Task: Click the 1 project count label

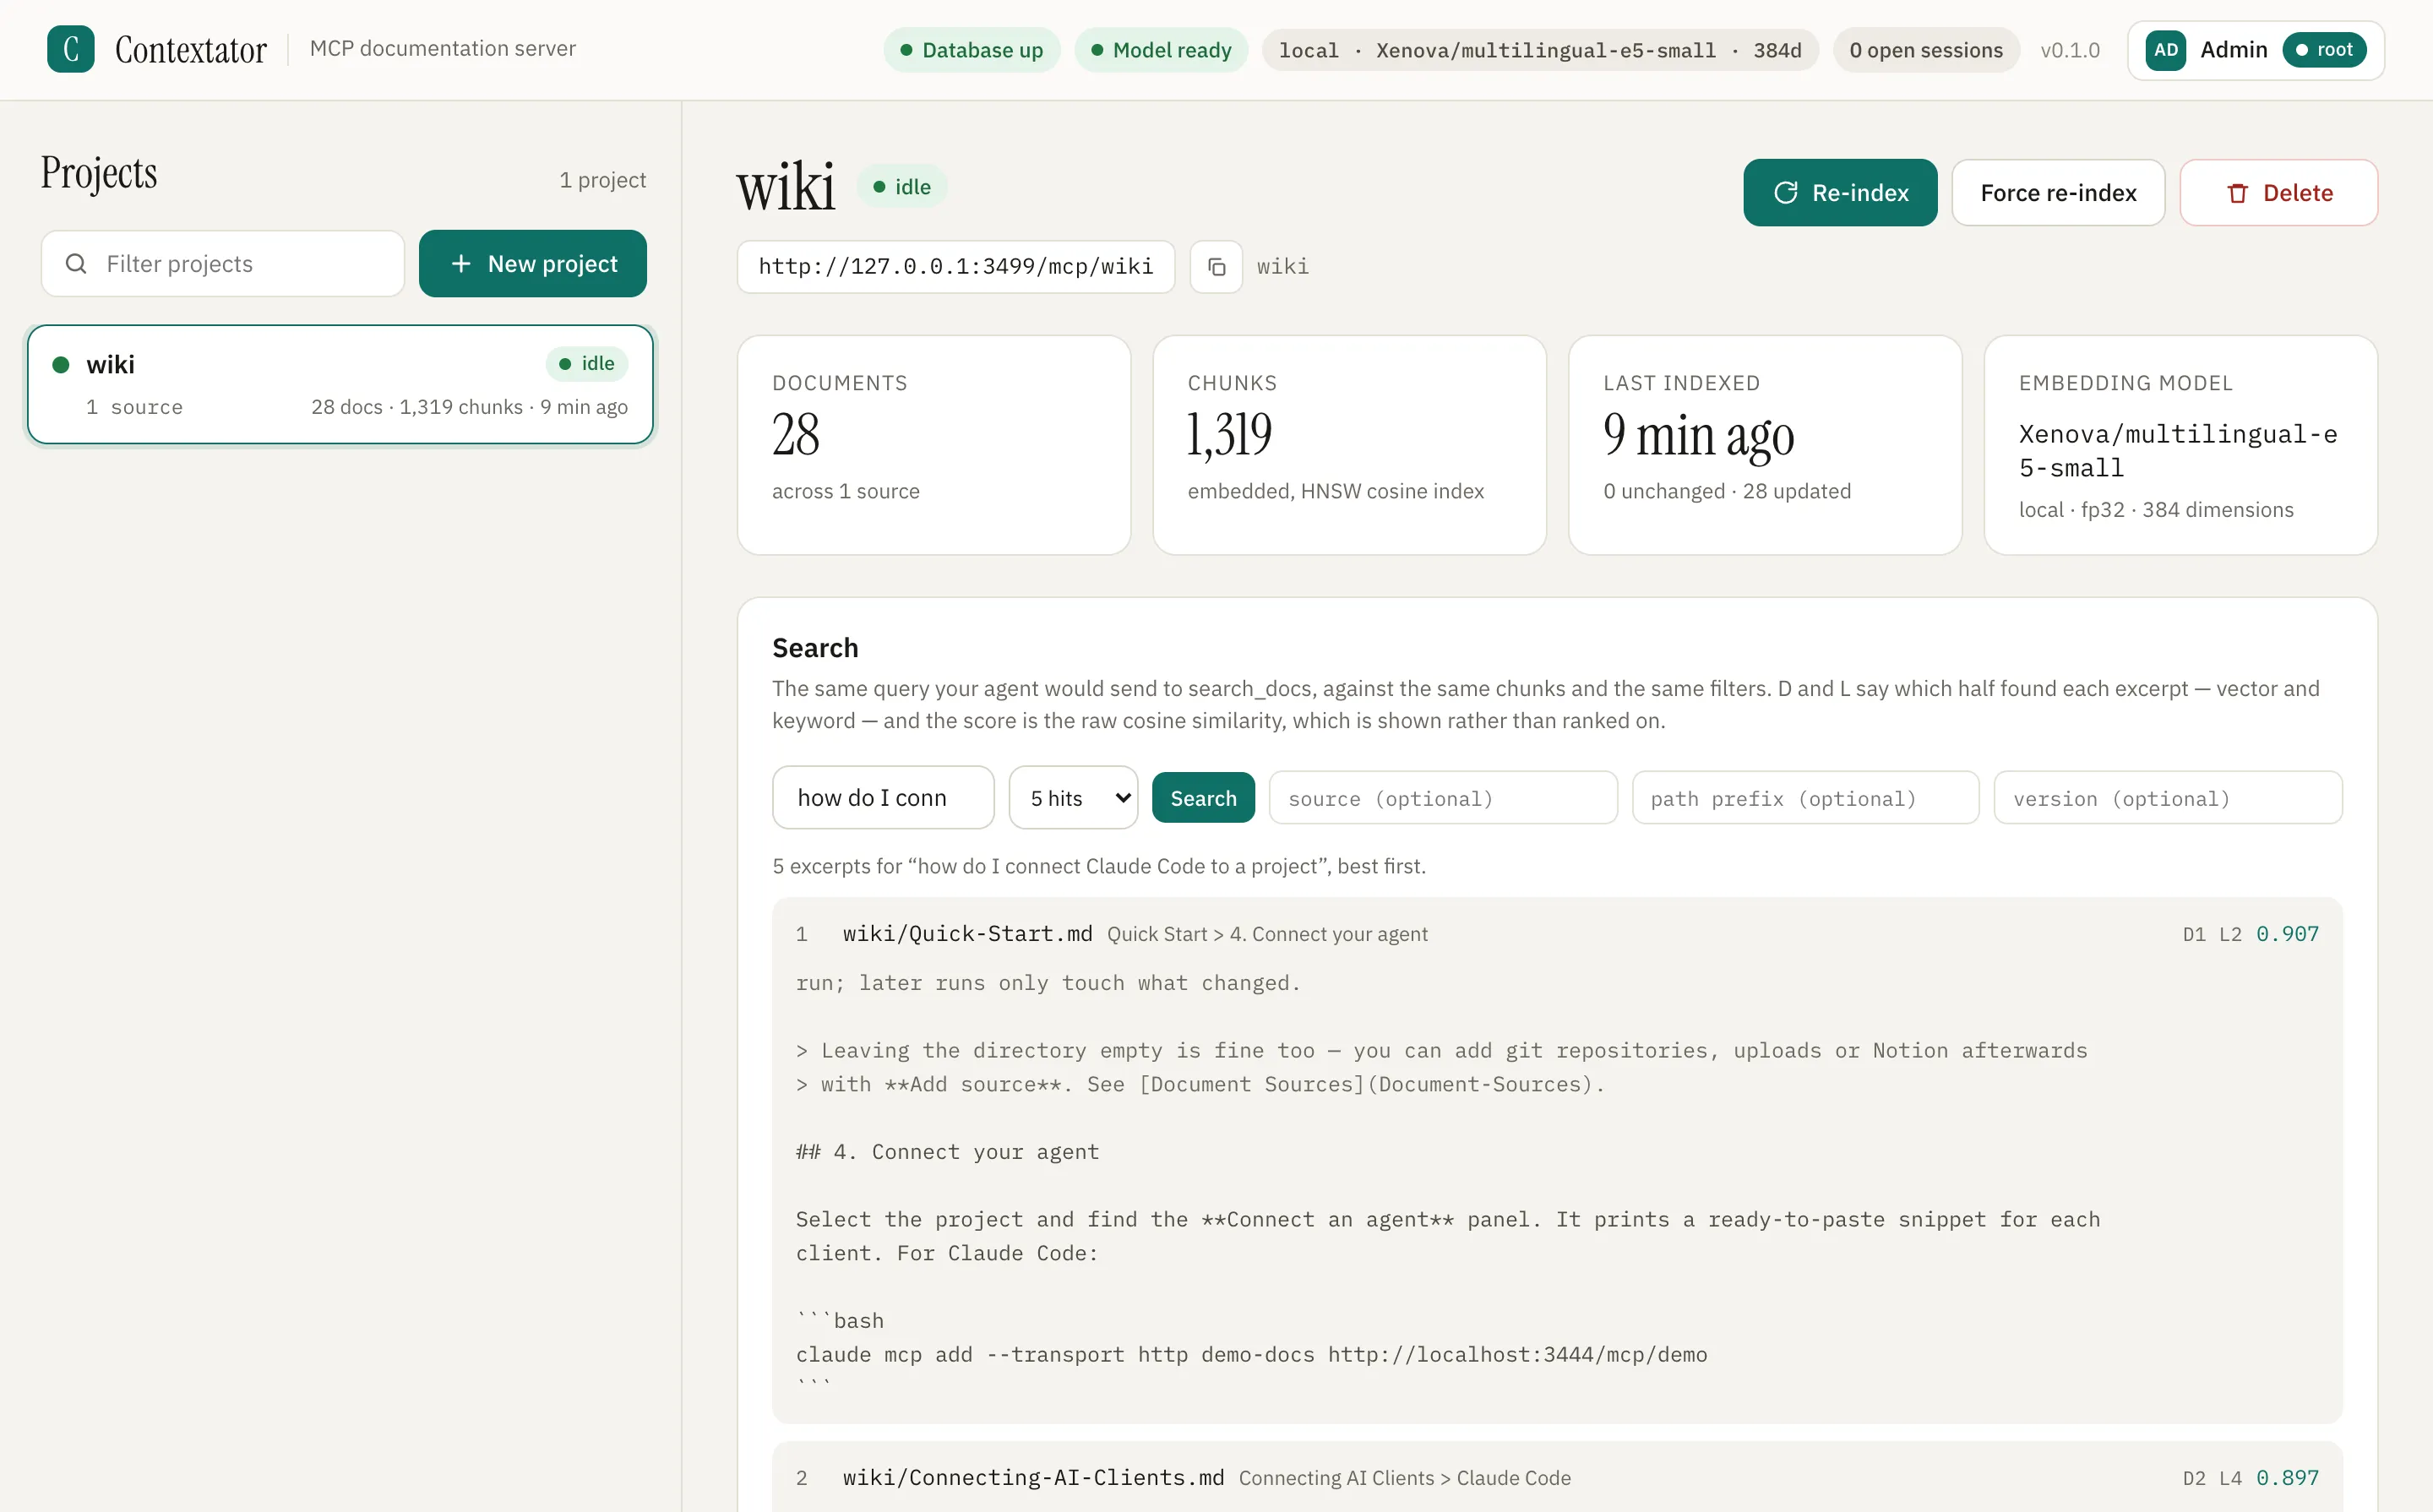Action: click(x=603, y=180)
